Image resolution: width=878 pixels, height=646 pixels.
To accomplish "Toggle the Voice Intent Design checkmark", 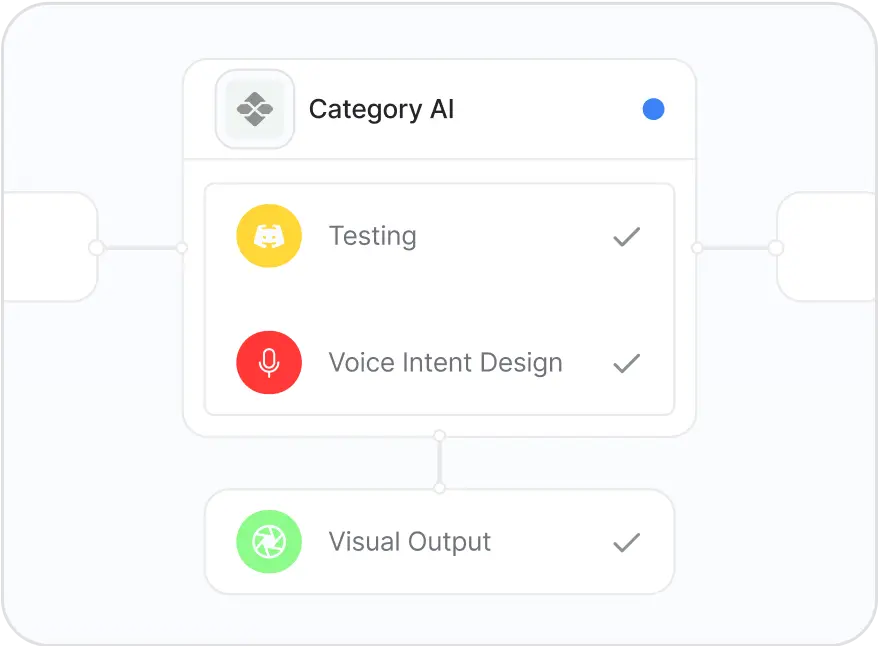I will tap(626, 363).
